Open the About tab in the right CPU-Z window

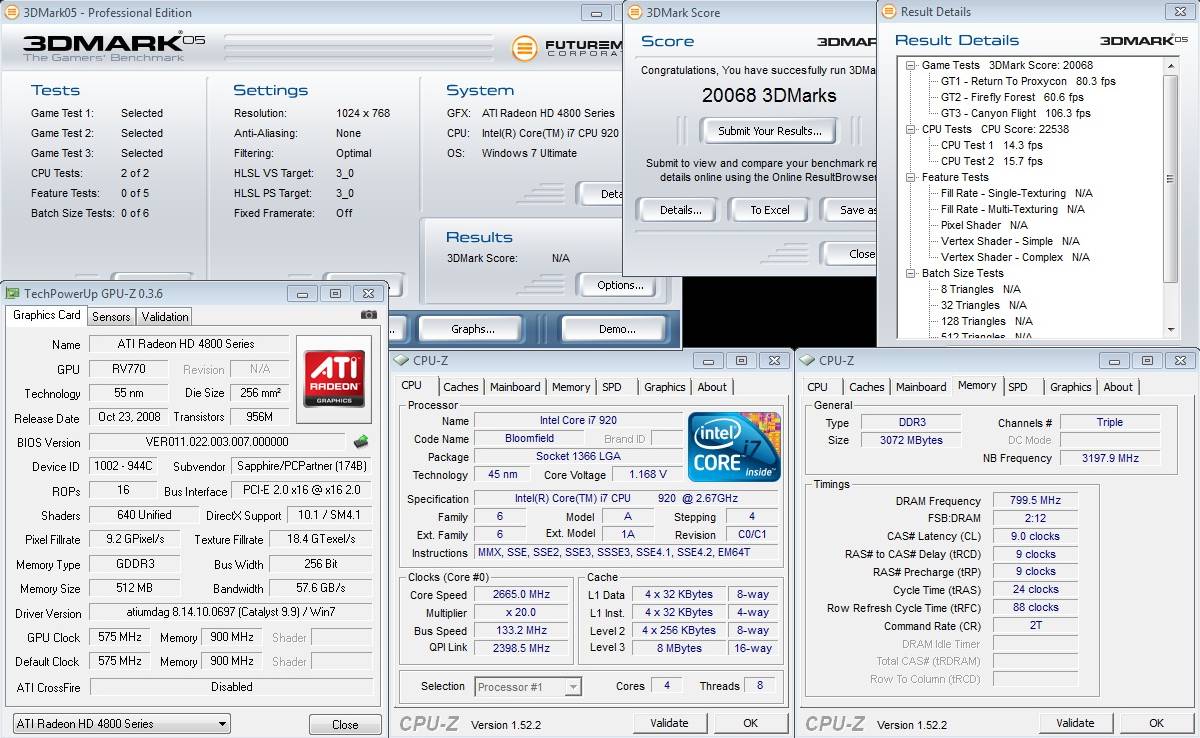click(1118, 387)
